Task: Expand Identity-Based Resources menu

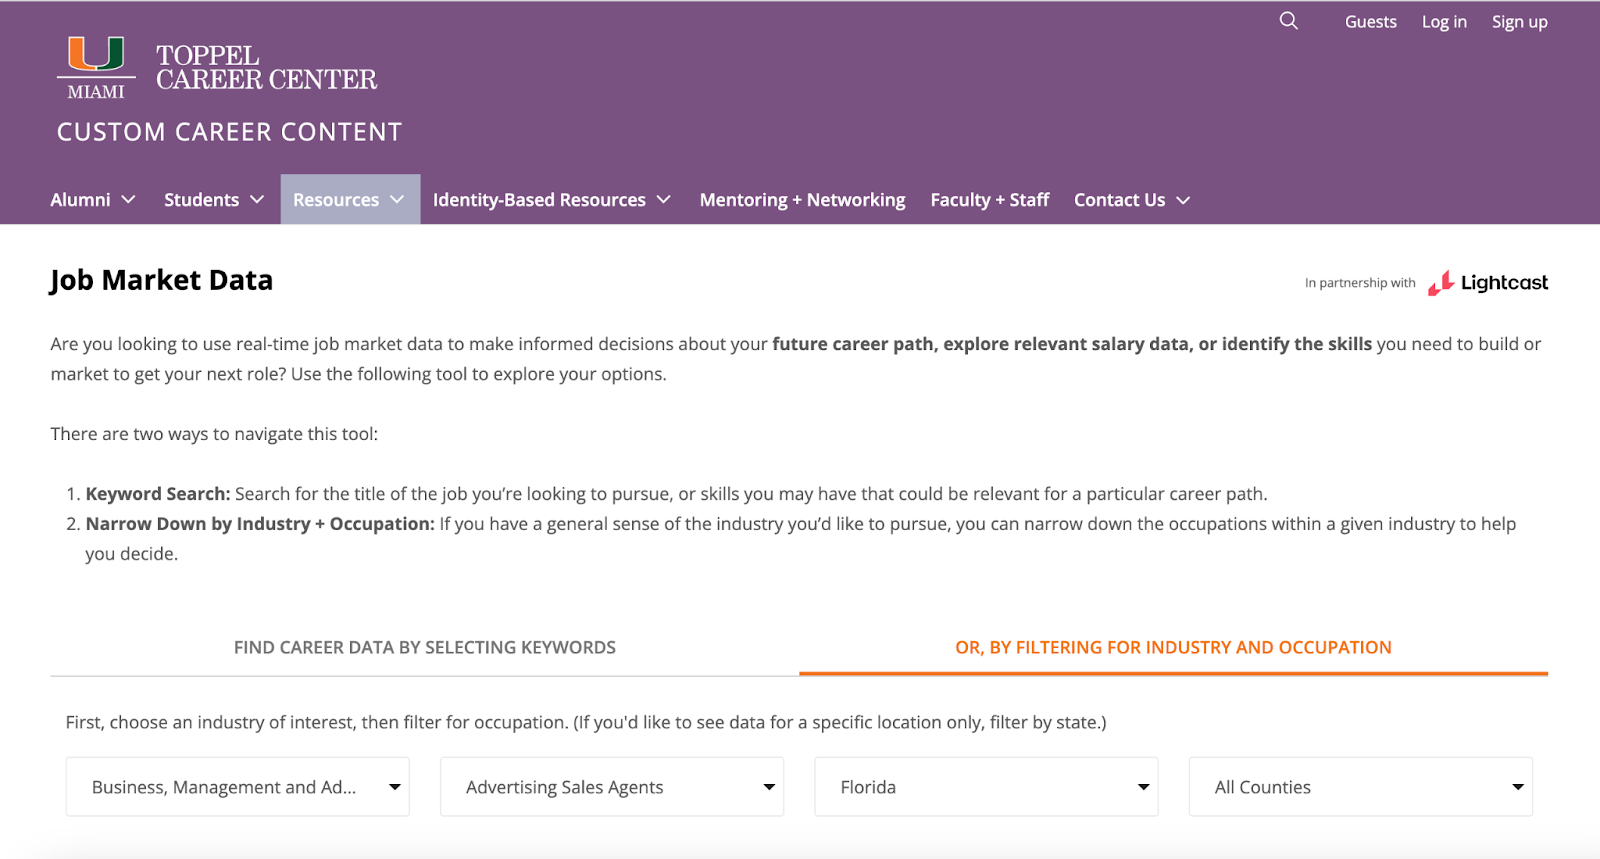Action: click(551, 200)
